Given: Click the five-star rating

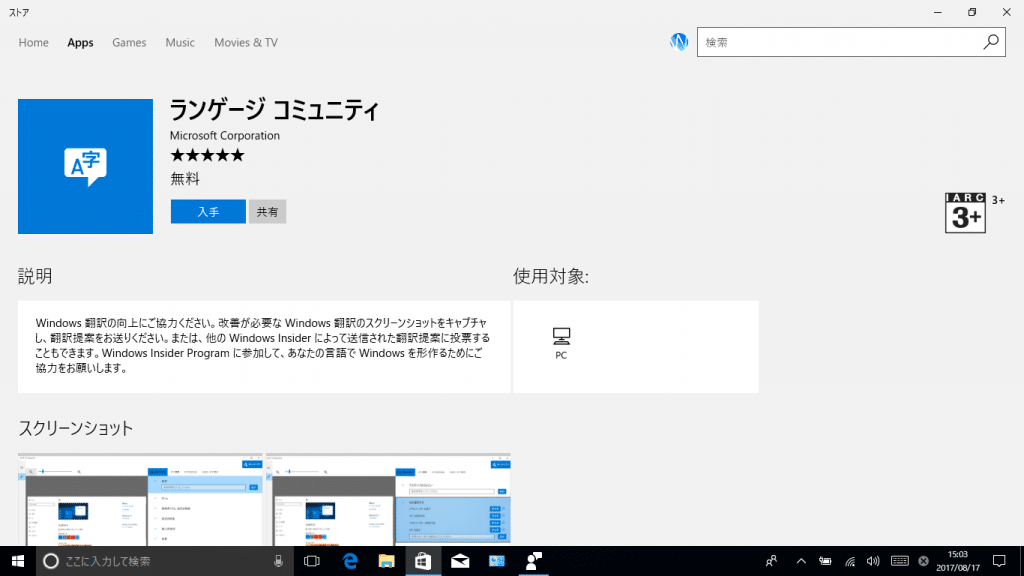Looking at the screenshot, I should pyautogui.click(x=207, y=155).
